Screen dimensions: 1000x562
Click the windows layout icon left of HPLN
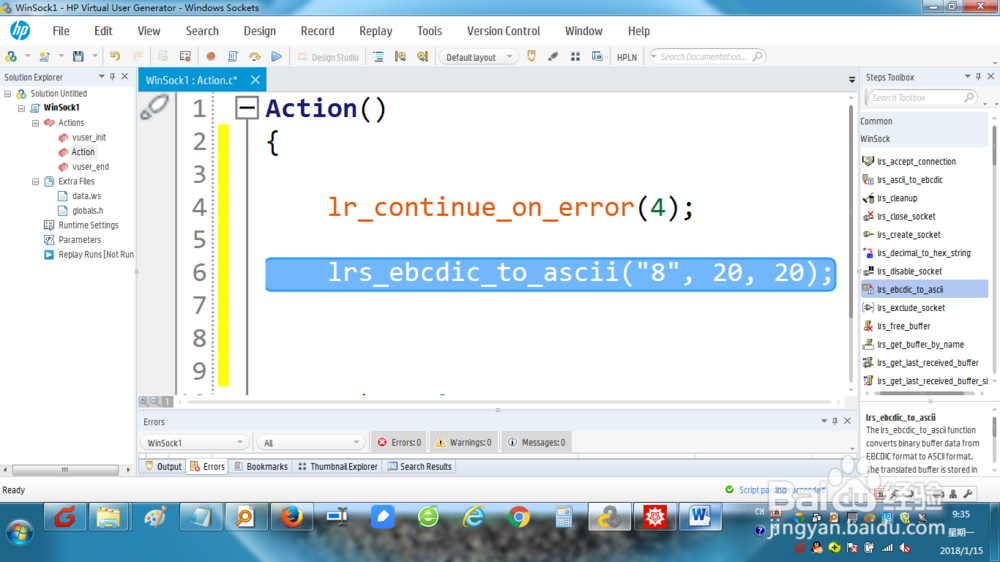[597, 57]
